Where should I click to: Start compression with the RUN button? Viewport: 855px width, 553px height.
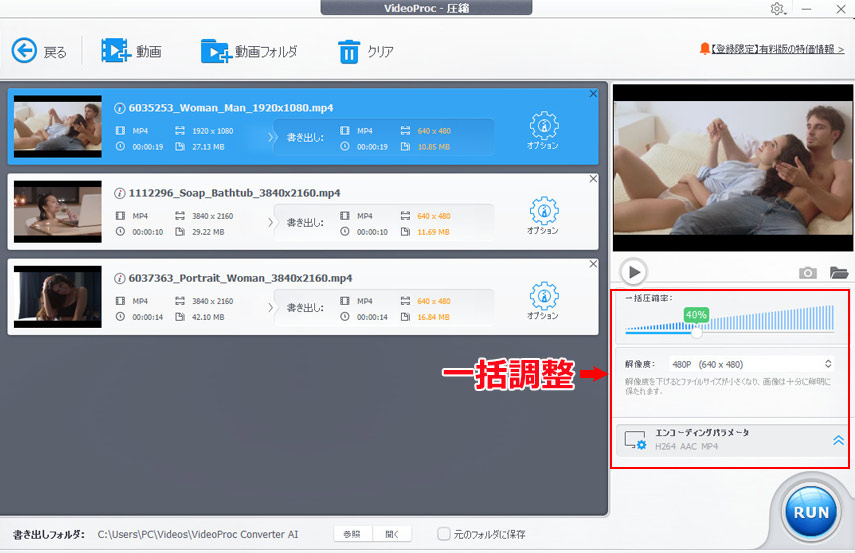811,513
